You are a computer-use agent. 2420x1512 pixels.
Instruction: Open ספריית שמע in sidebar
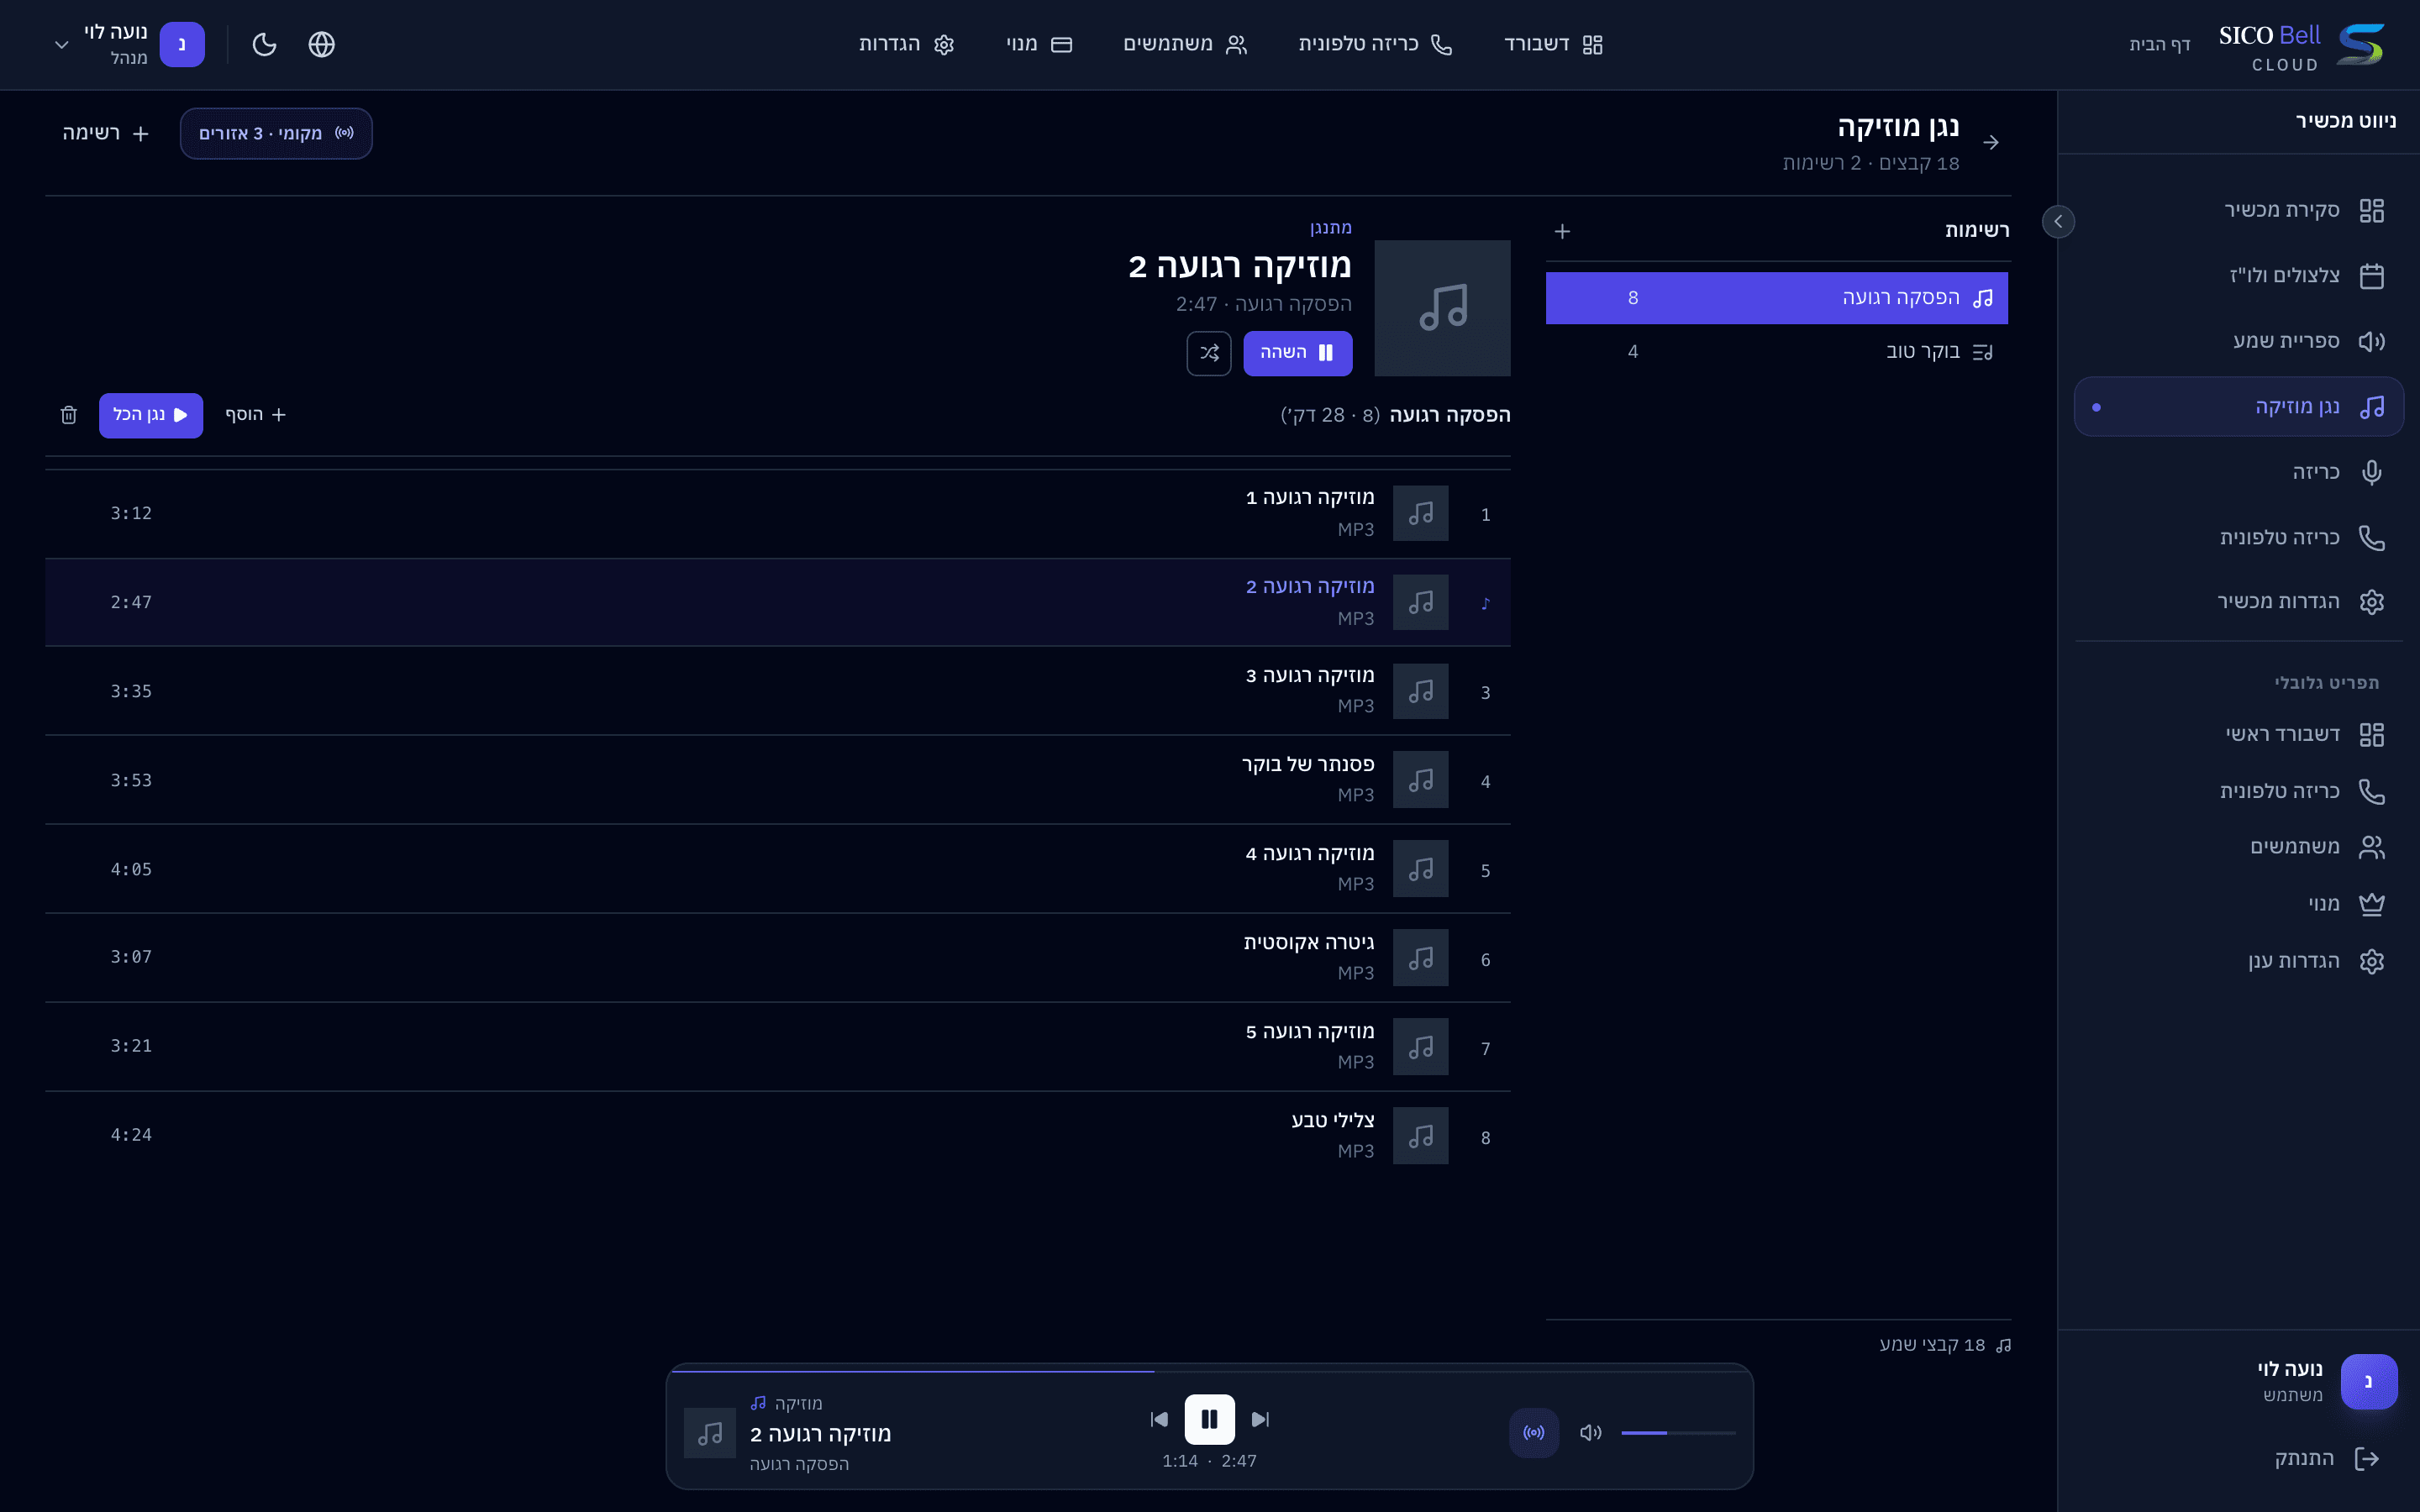(2239, 341)
